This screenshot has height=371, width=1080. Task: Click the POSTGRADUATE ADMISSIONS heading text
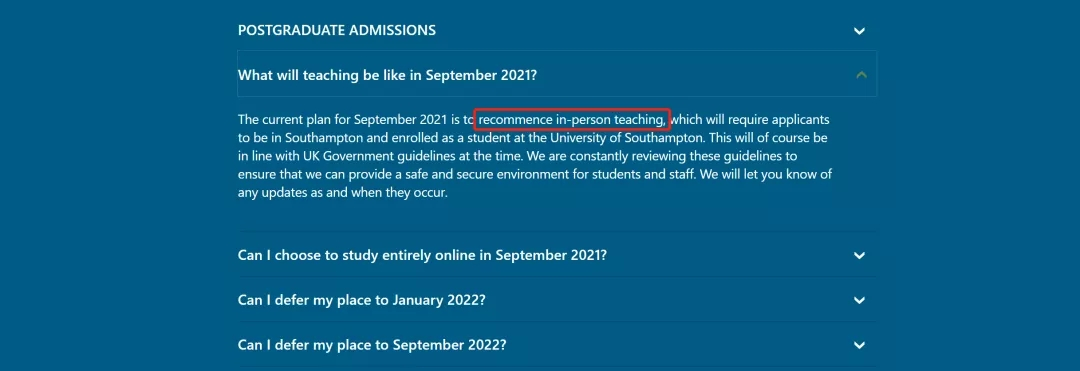coord(337,30)
